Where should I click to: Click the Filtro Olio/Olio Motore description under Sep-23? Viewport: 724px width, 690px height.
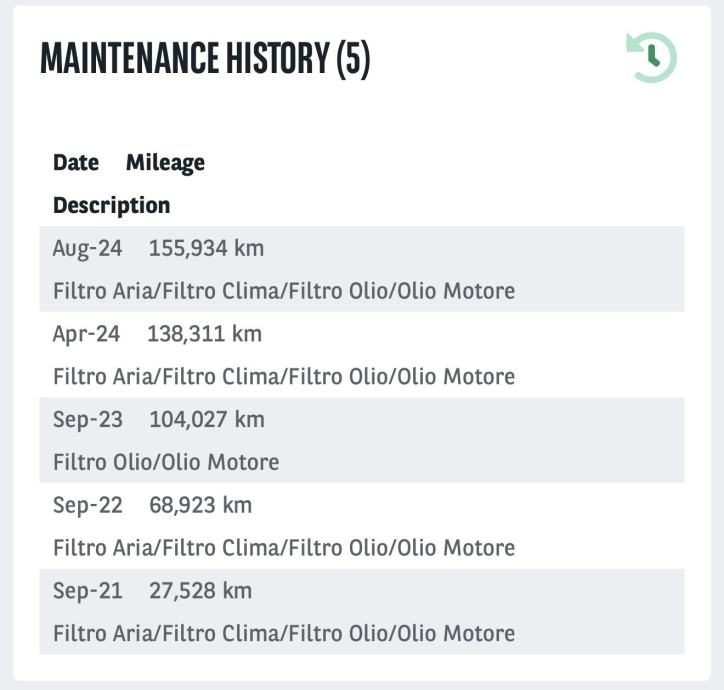(166, 463)
